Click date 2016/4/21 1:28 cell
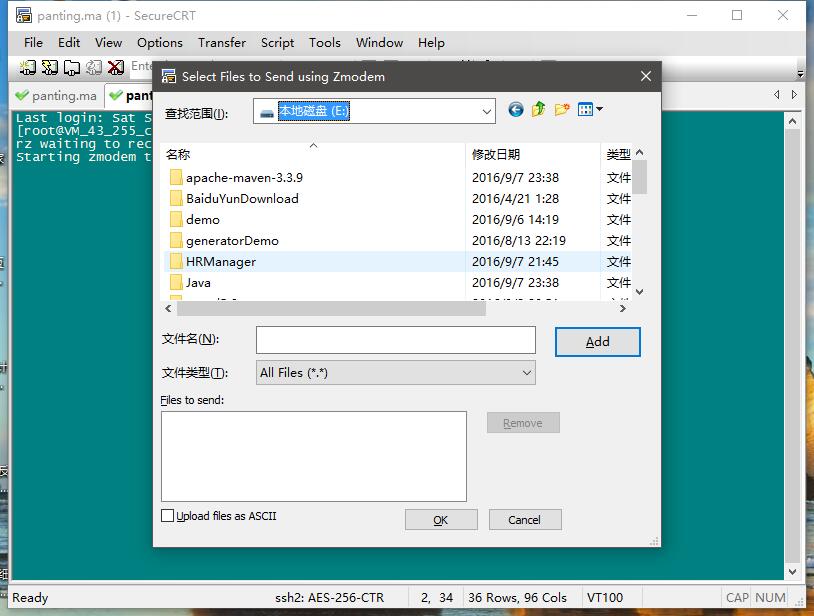This screenshot has height=616, width=814. [x=515, y=198]
